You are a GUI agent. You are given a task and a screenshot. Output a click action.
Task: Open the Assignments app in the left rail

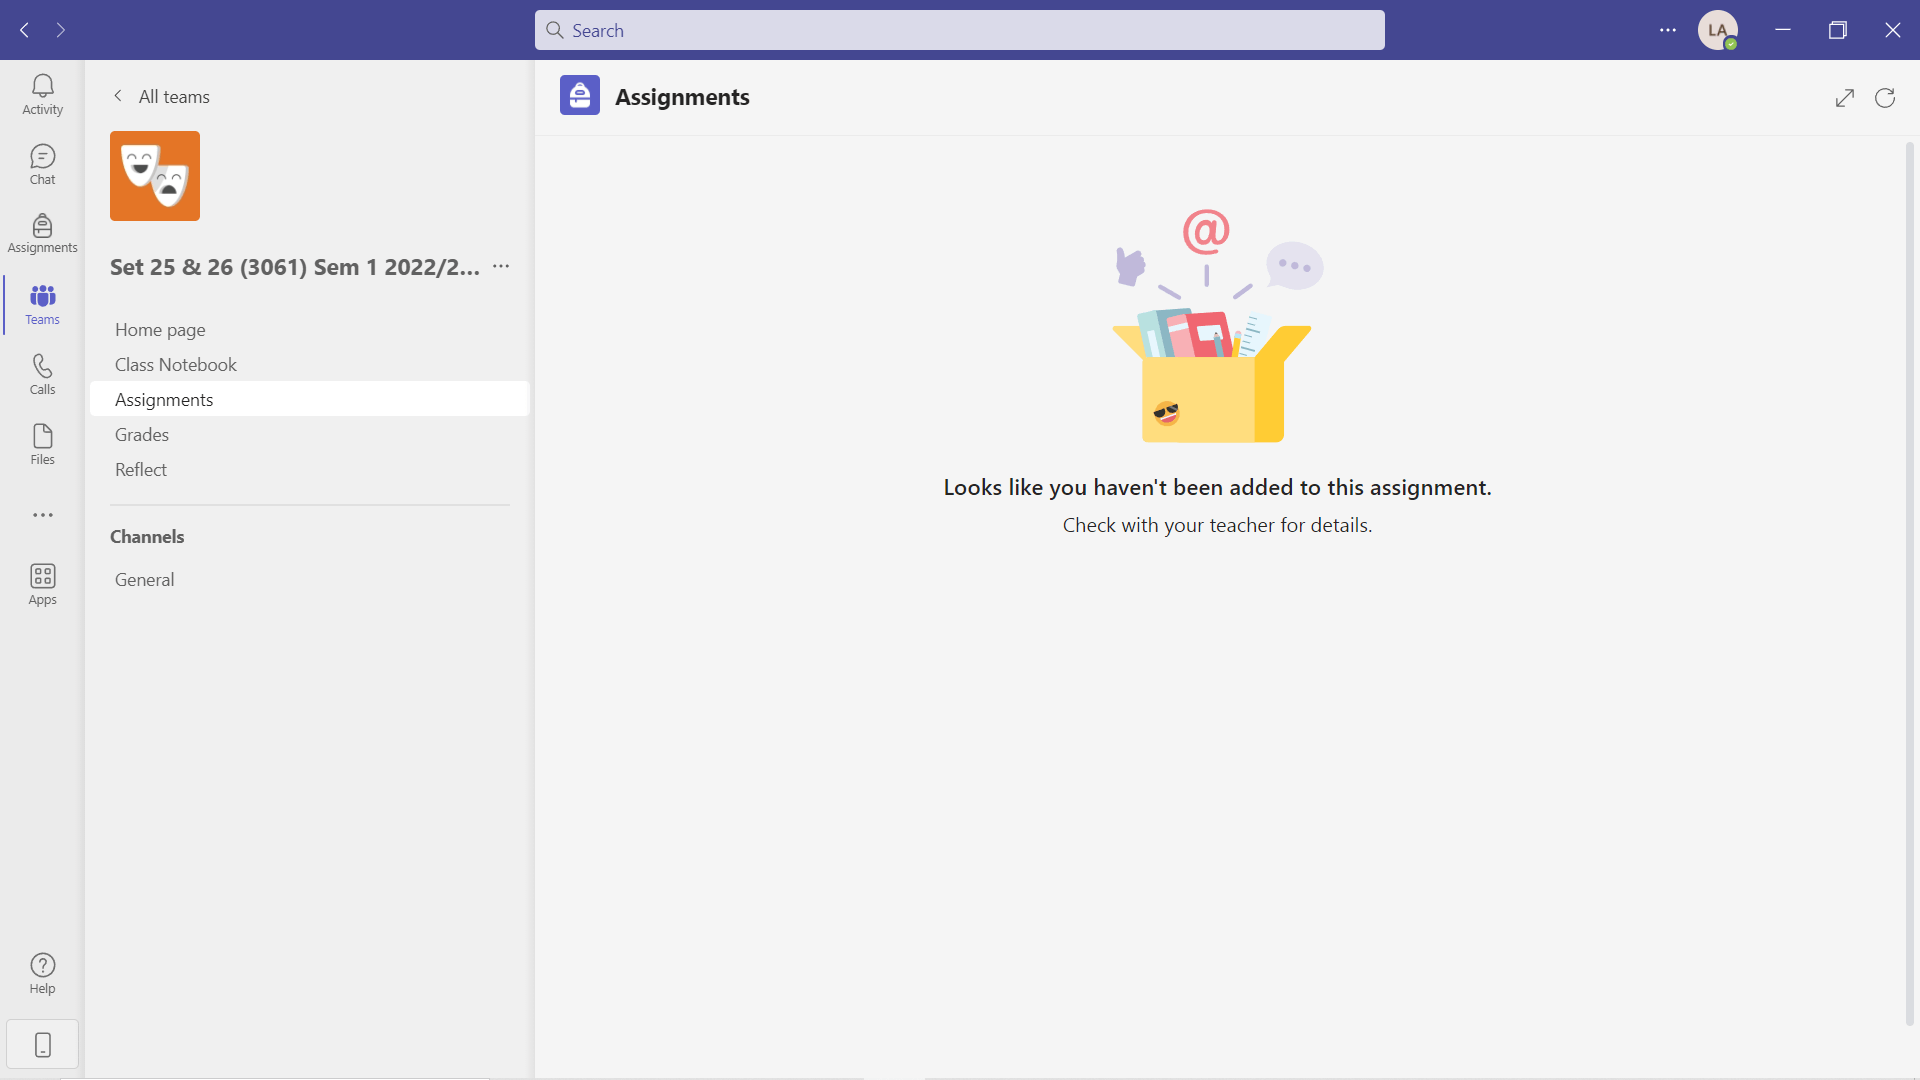42,233
